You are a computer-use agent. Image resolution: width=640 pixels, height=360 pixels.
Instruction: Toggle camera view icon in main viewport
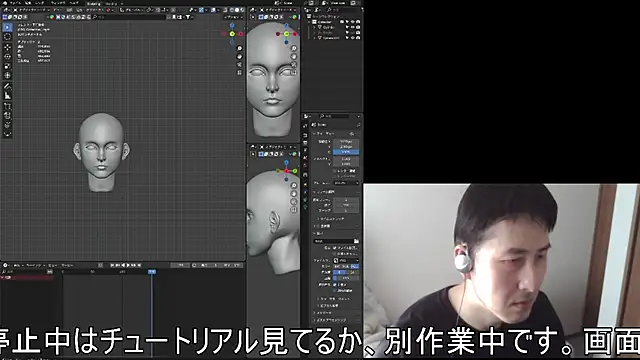point(240,65)
